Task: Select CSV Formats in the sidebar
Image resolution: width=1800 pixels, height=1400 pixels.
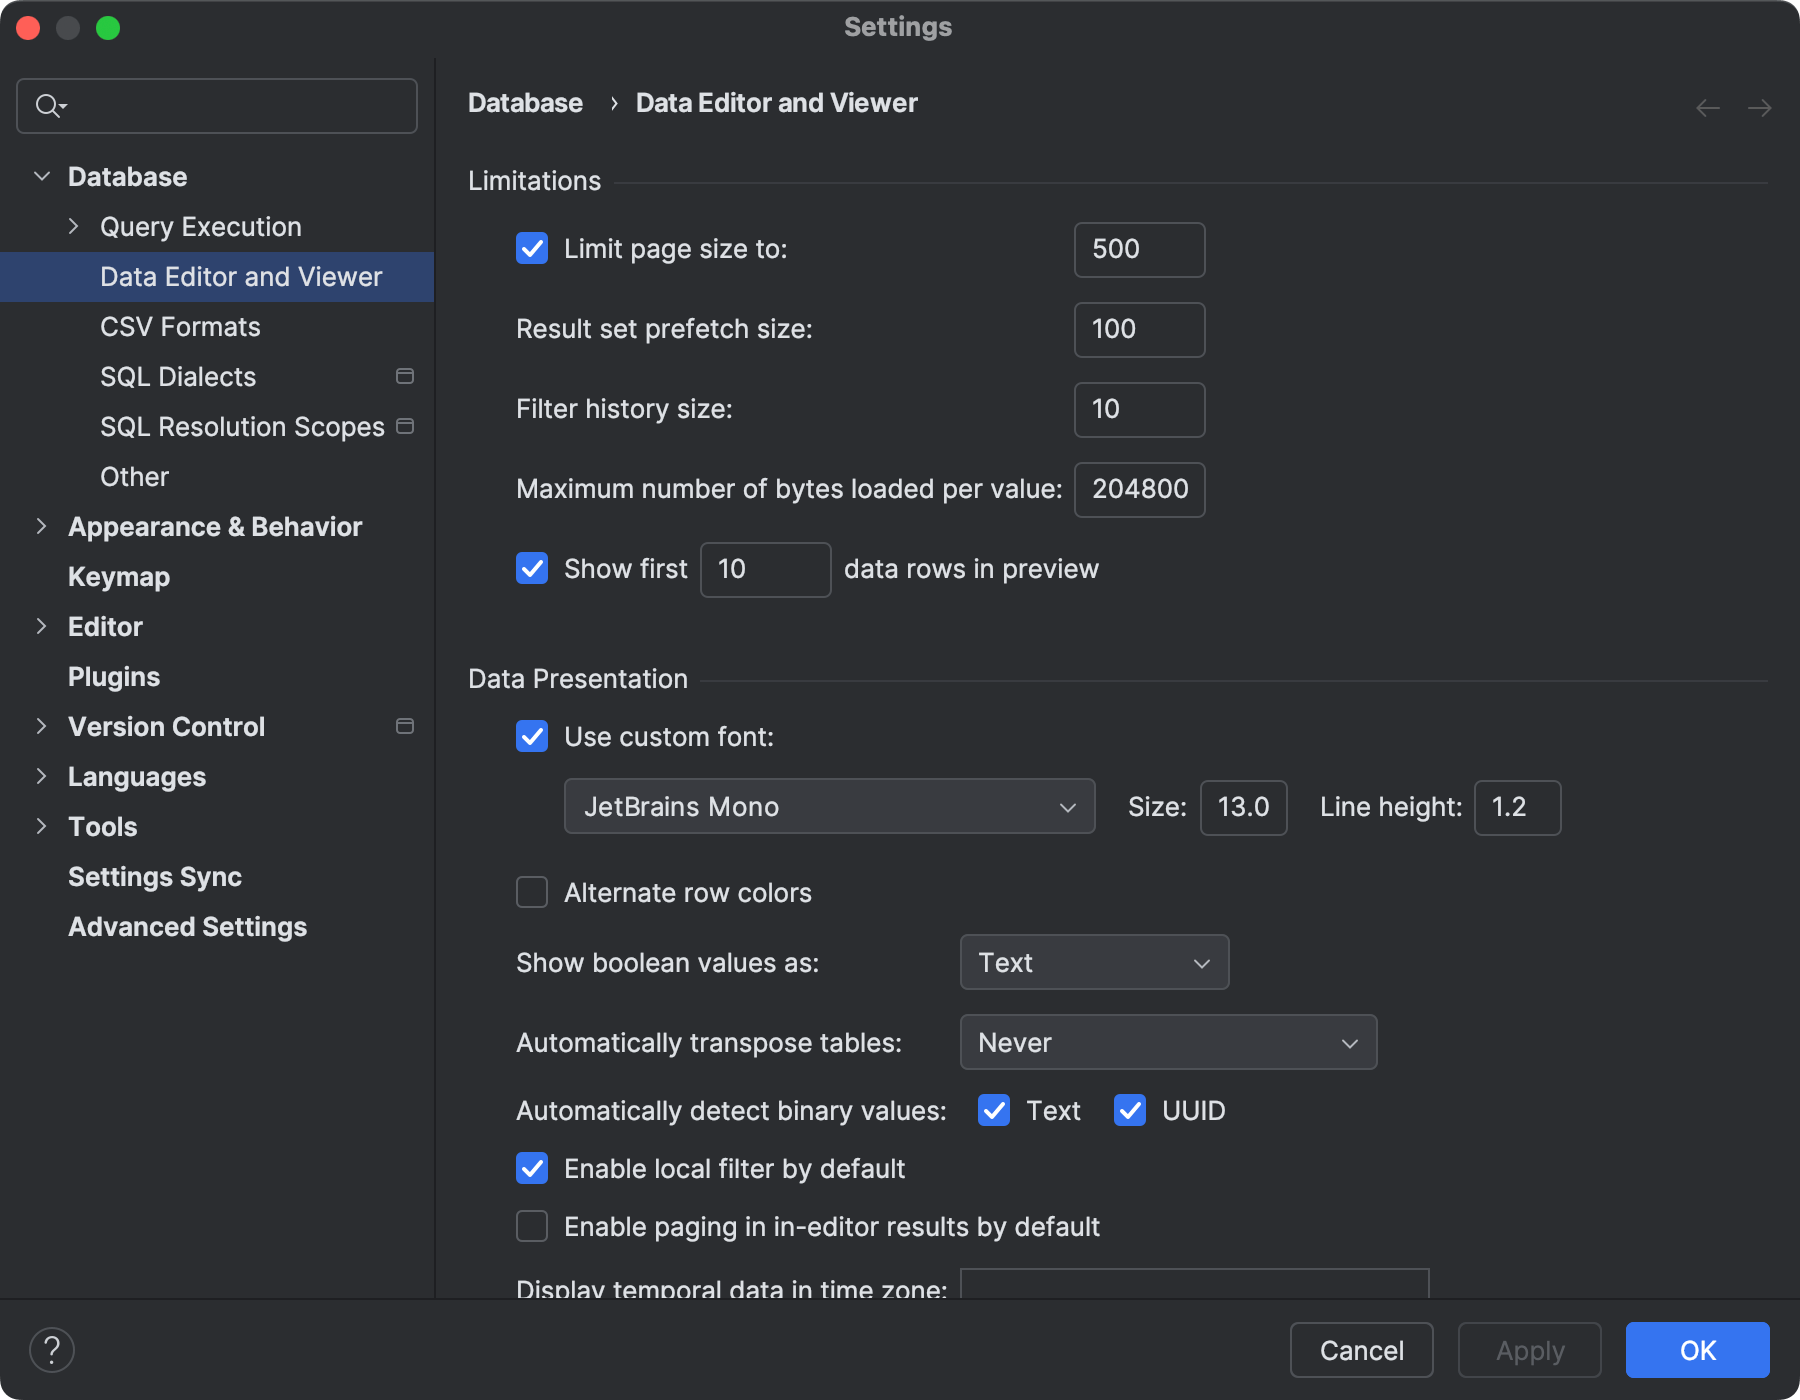Action: click(x=180, y=326)
